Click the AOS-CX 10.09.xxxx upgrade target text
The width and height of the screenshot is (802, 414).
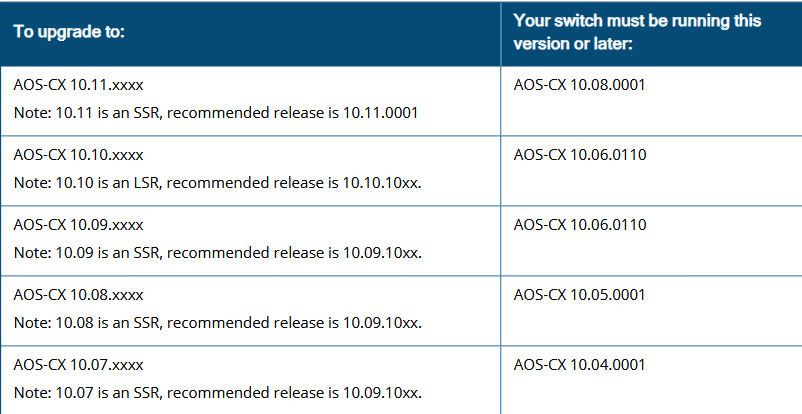[79, 225]
